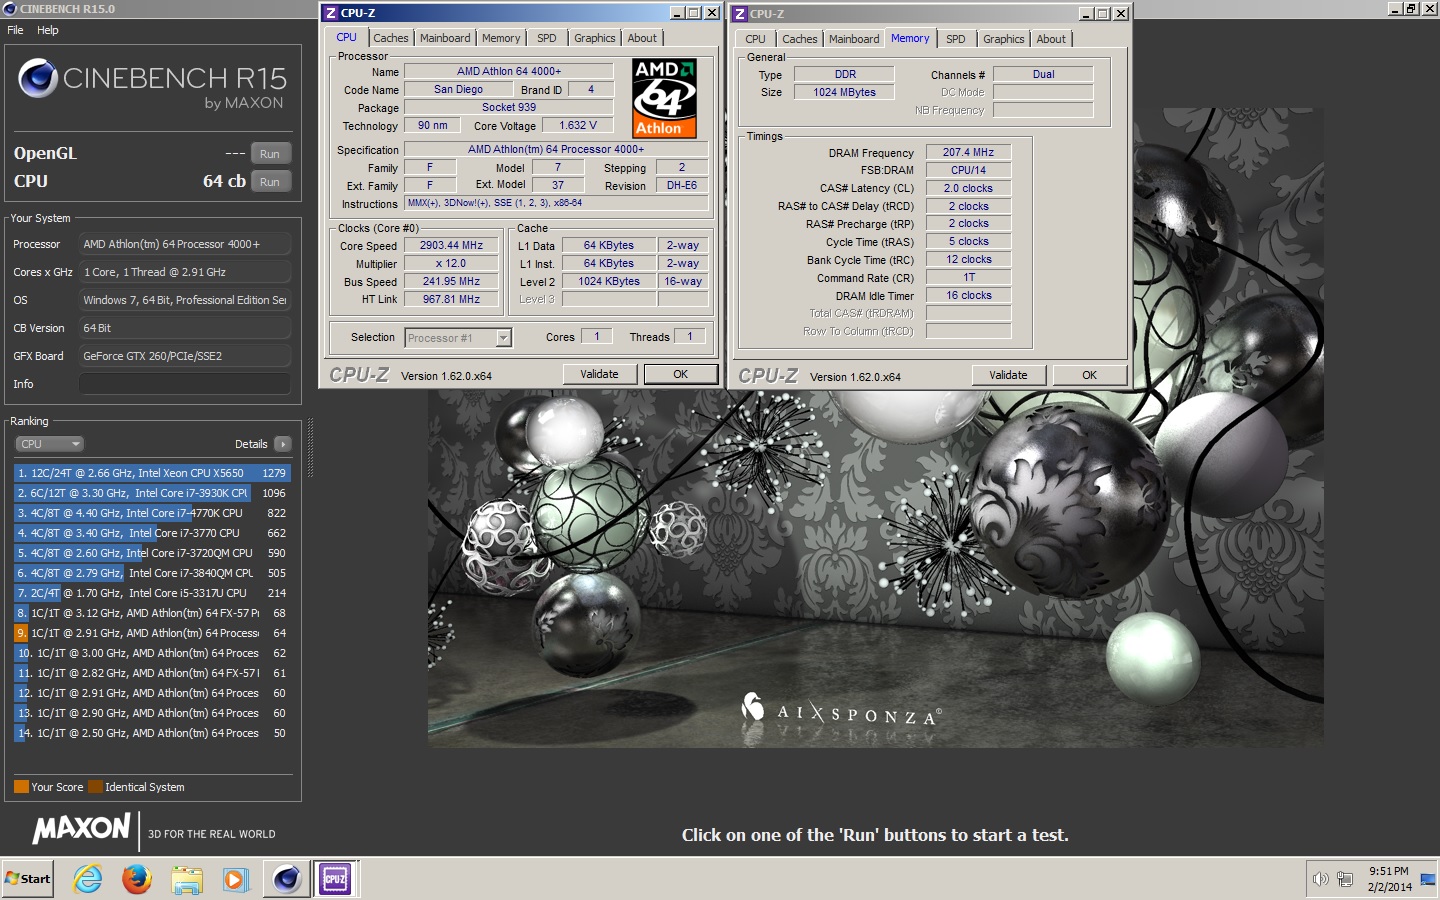Screen dimensions: 1440x900
Task: Switch to Caches tab in left CPU-Z
Action: pos(391,38)
